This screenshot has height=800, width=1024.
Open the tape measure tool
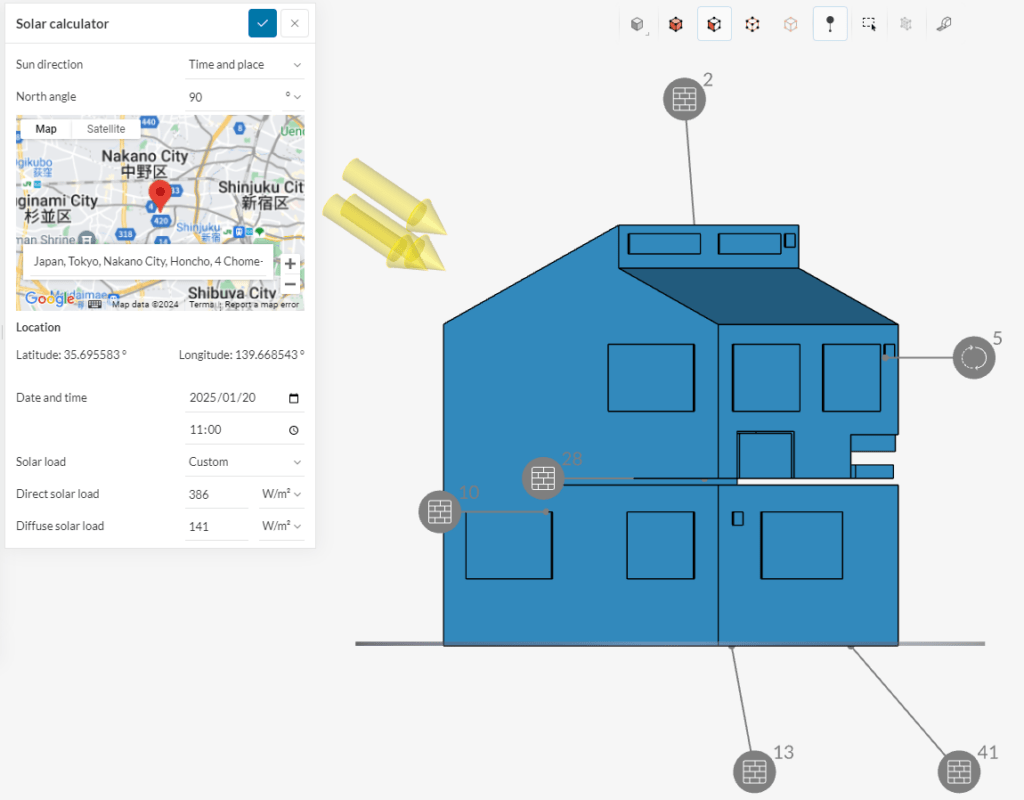coord(944,24)
